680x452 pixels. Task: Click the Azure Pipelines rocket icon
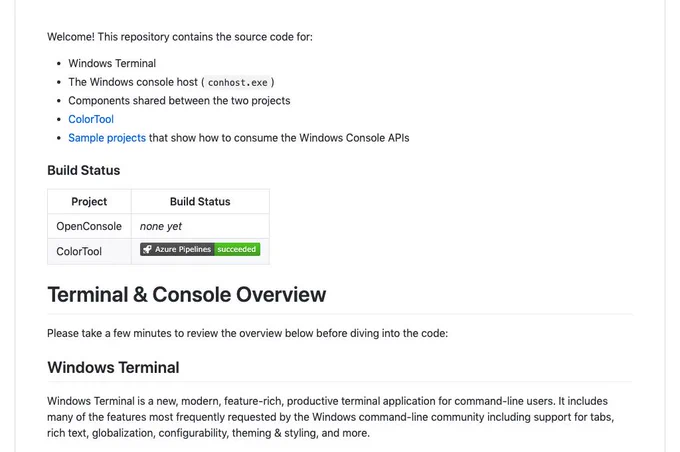147,249
